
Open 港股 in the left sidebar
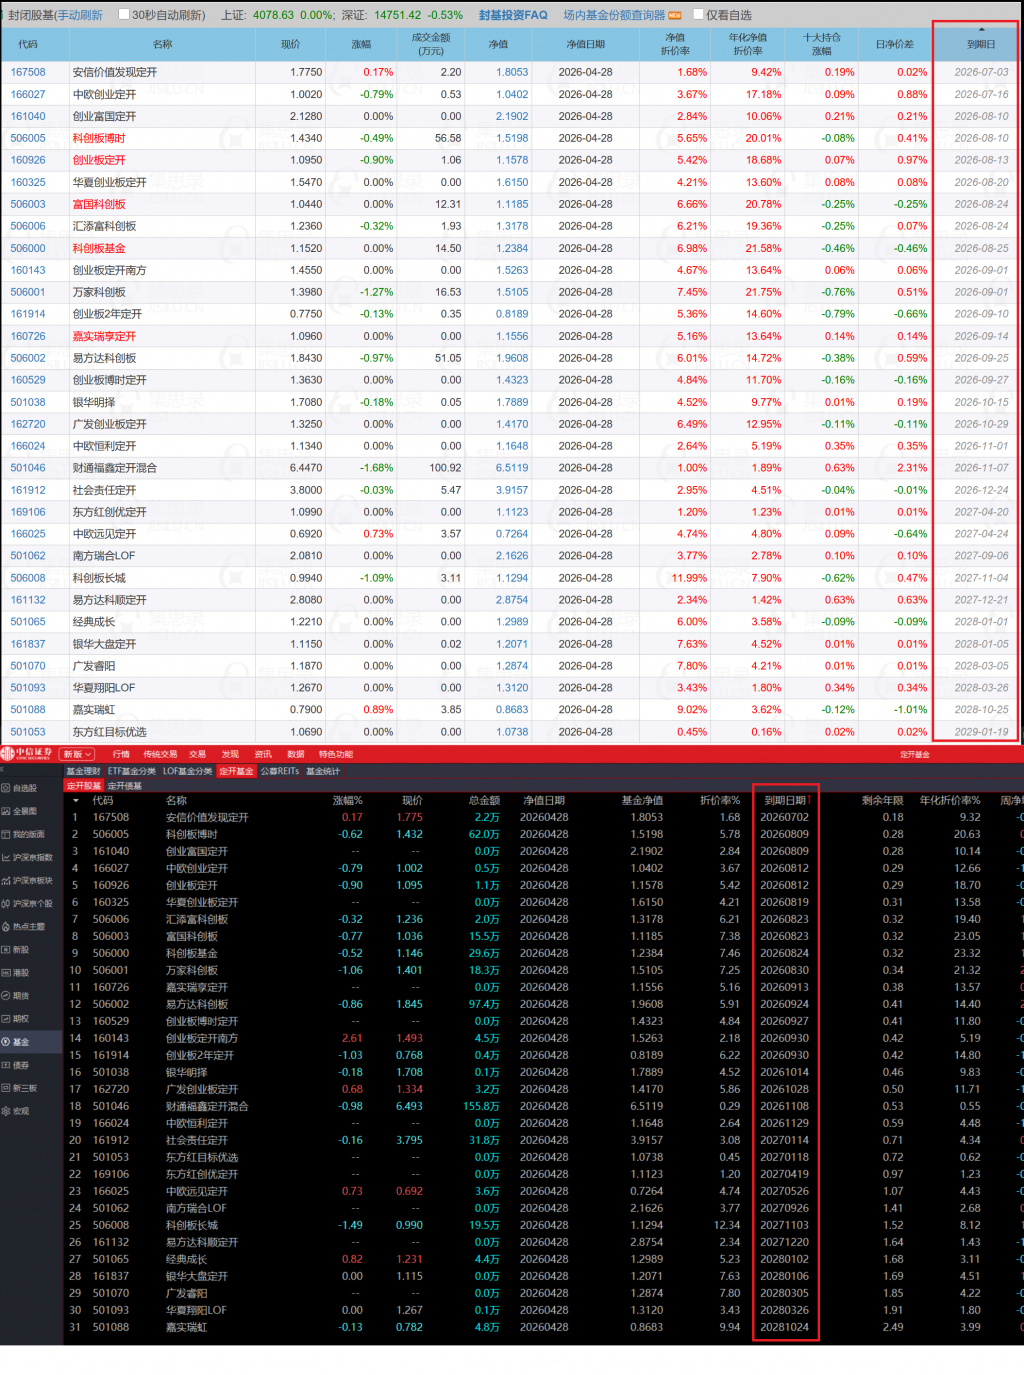coord(16,972)
